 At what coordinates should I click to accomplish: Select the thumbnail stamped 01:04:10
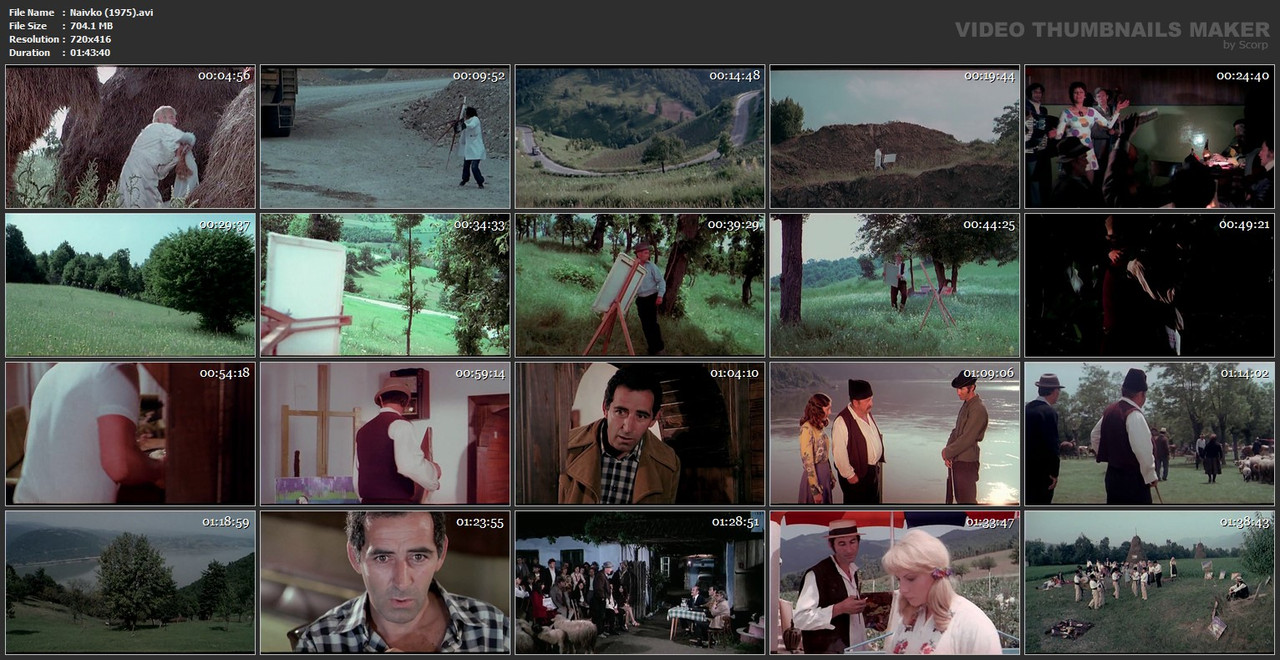coord(640,434)
